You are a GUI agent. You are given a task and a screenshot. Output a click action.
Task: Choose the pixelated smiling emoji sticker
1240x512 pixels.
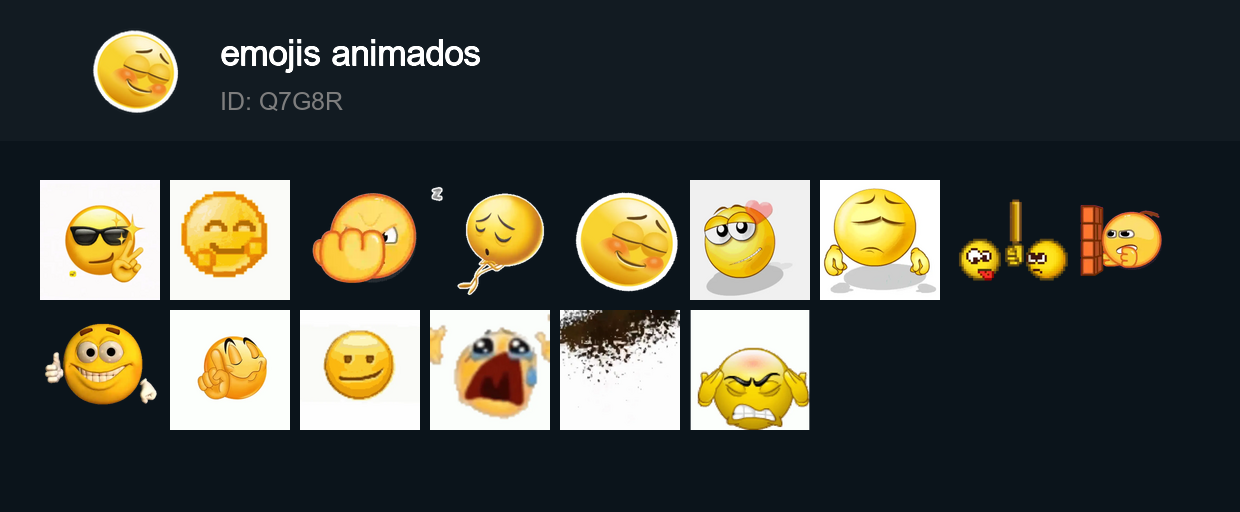point(230,240)
